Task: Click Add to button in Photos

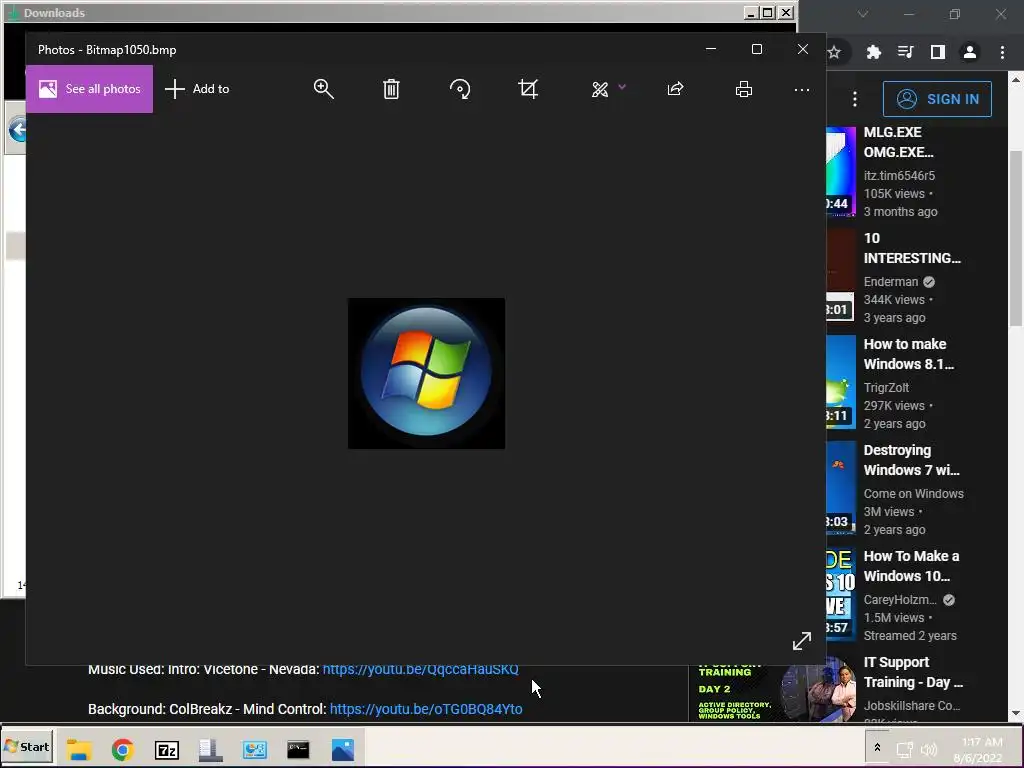Action: click(197, 89)
